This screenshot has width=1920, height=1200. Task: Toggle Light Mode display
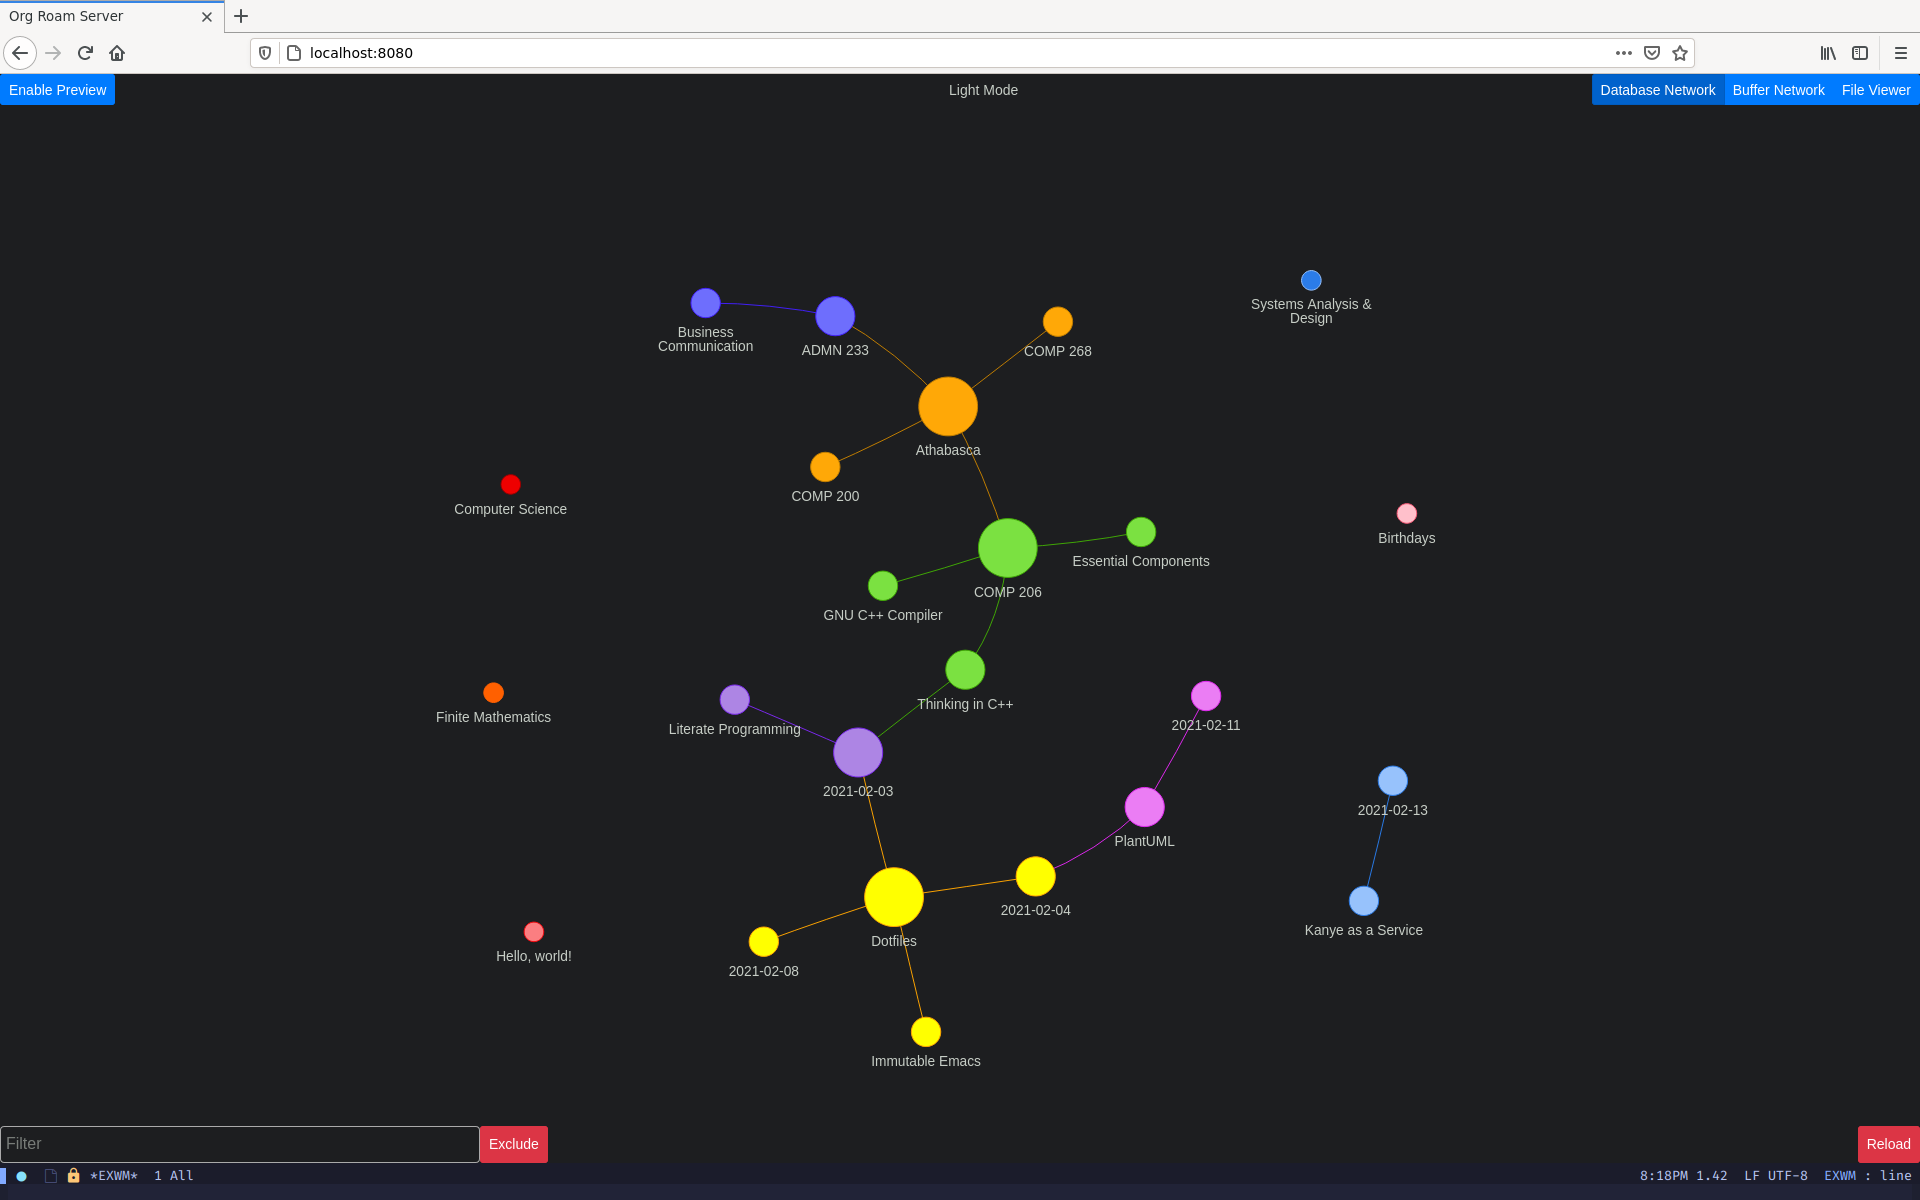coord(981,90)
